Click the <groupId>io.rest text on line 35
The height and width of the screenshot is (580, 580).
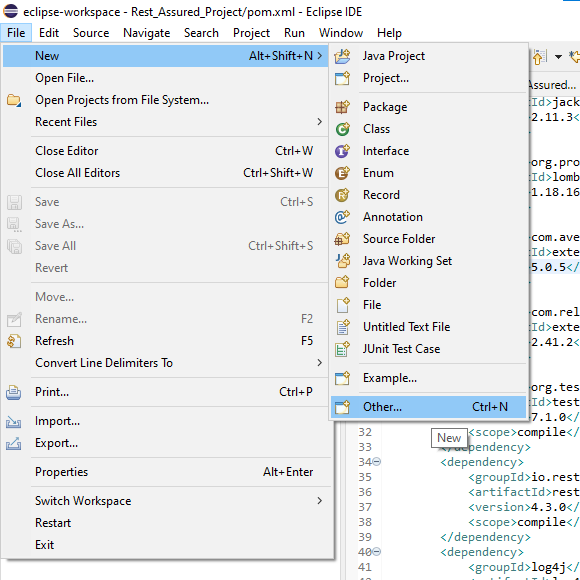[523, 477]
